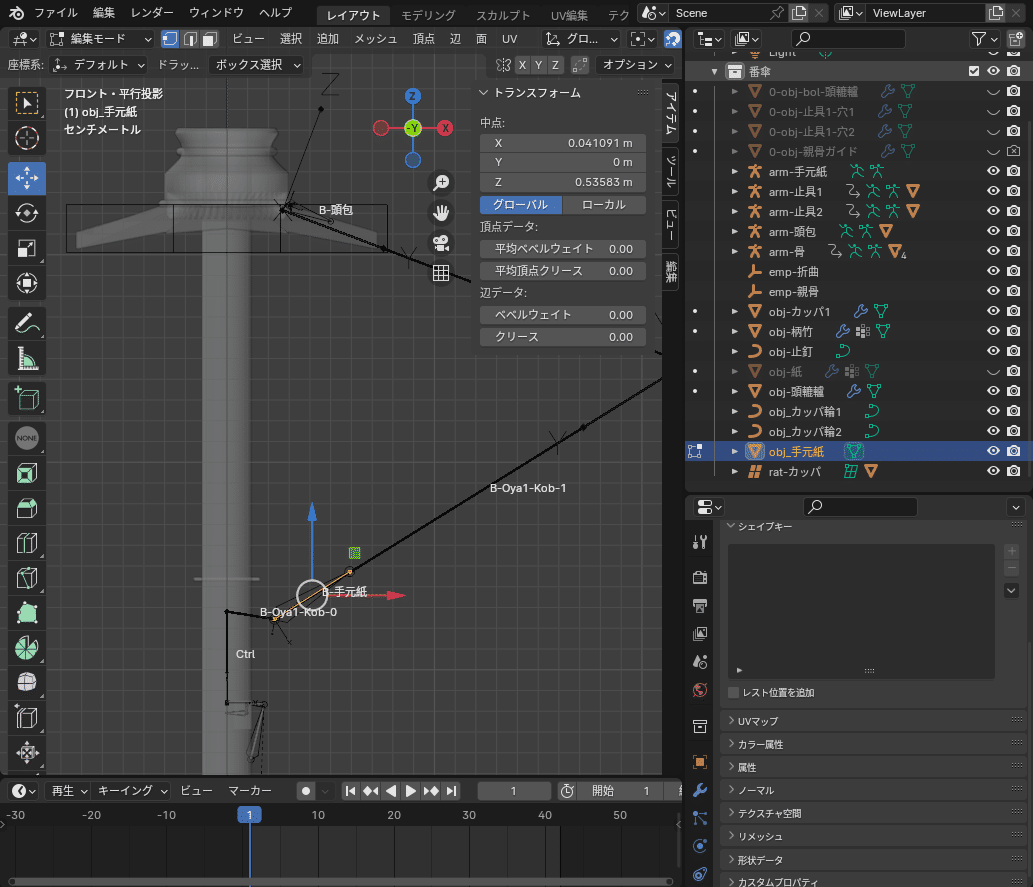Open the Object properties orange square tab

[x=700, y=761]
